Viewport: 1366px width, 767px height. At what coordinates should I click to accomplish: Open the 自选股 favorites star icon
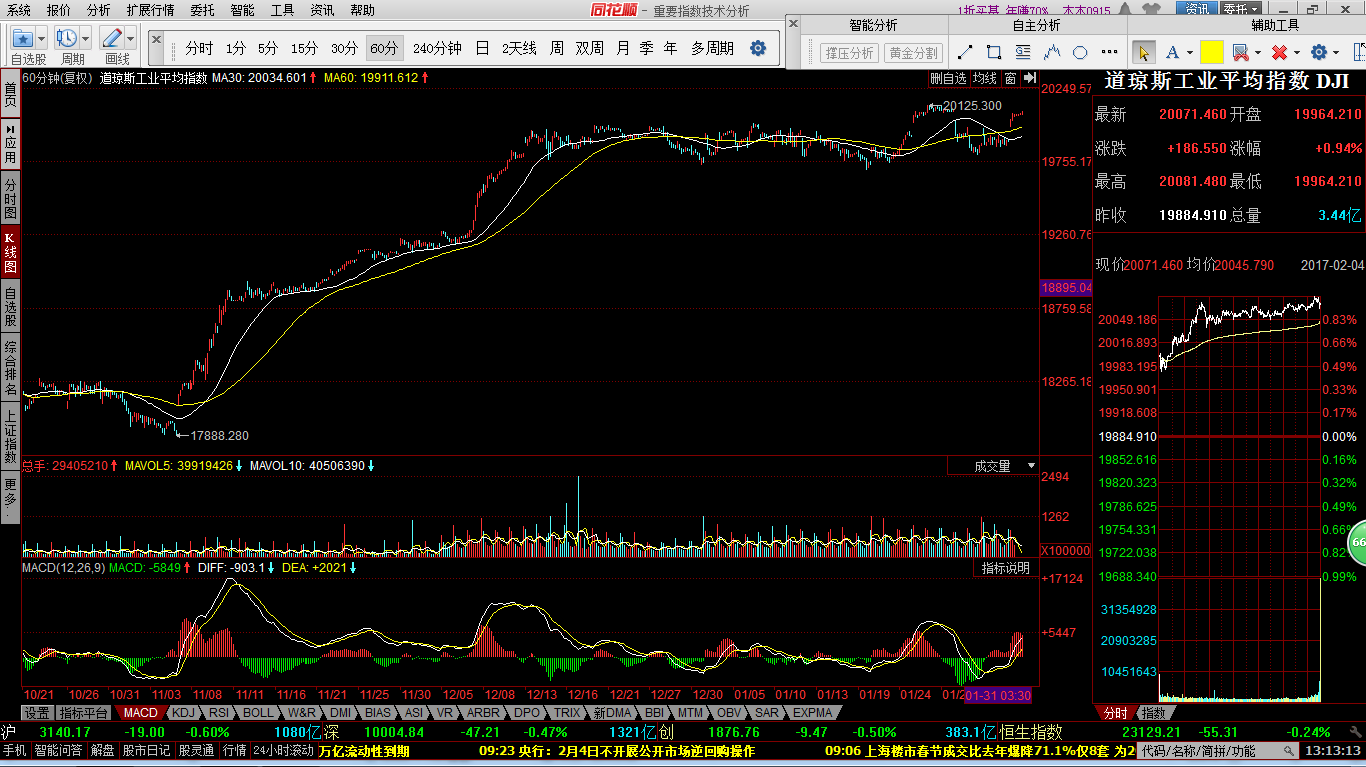pos(23,39)
